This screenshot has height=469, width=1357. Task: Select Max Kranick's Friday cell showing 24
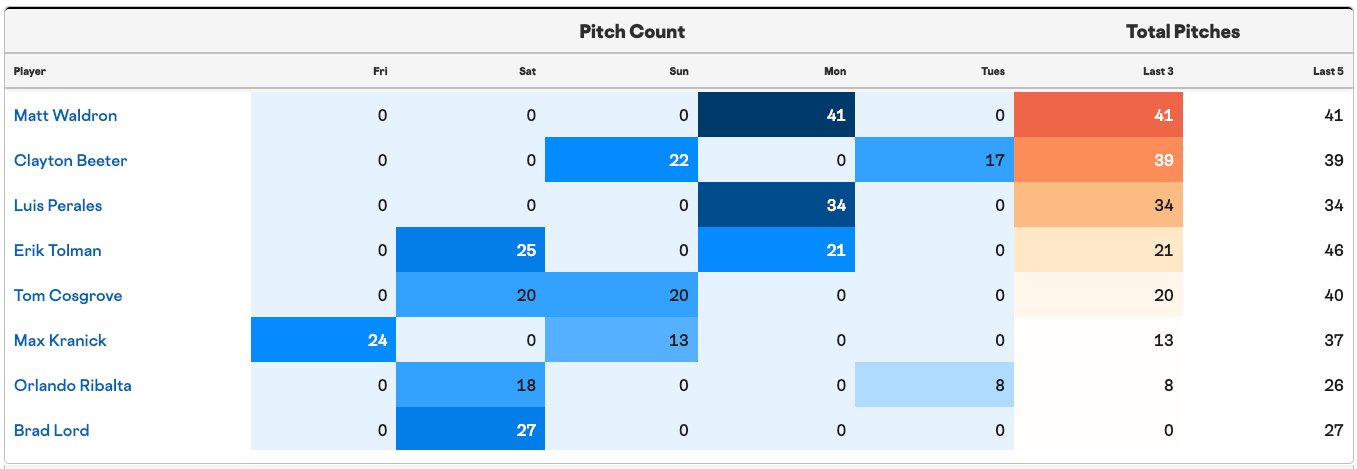pos(324,340)
